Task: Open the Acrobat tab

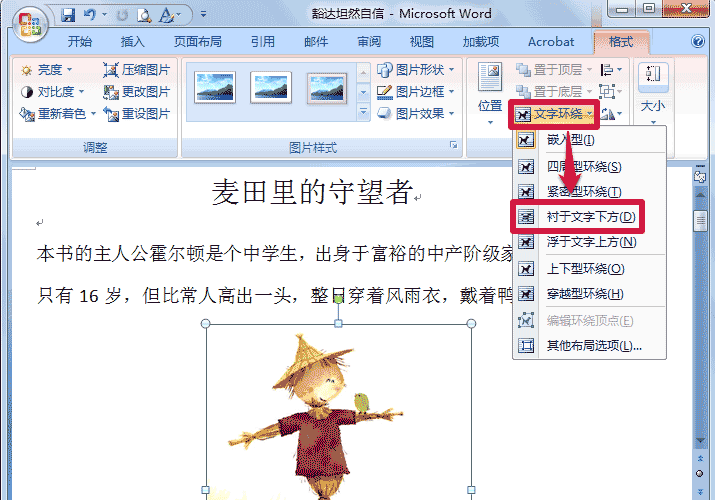Action: 551,42
